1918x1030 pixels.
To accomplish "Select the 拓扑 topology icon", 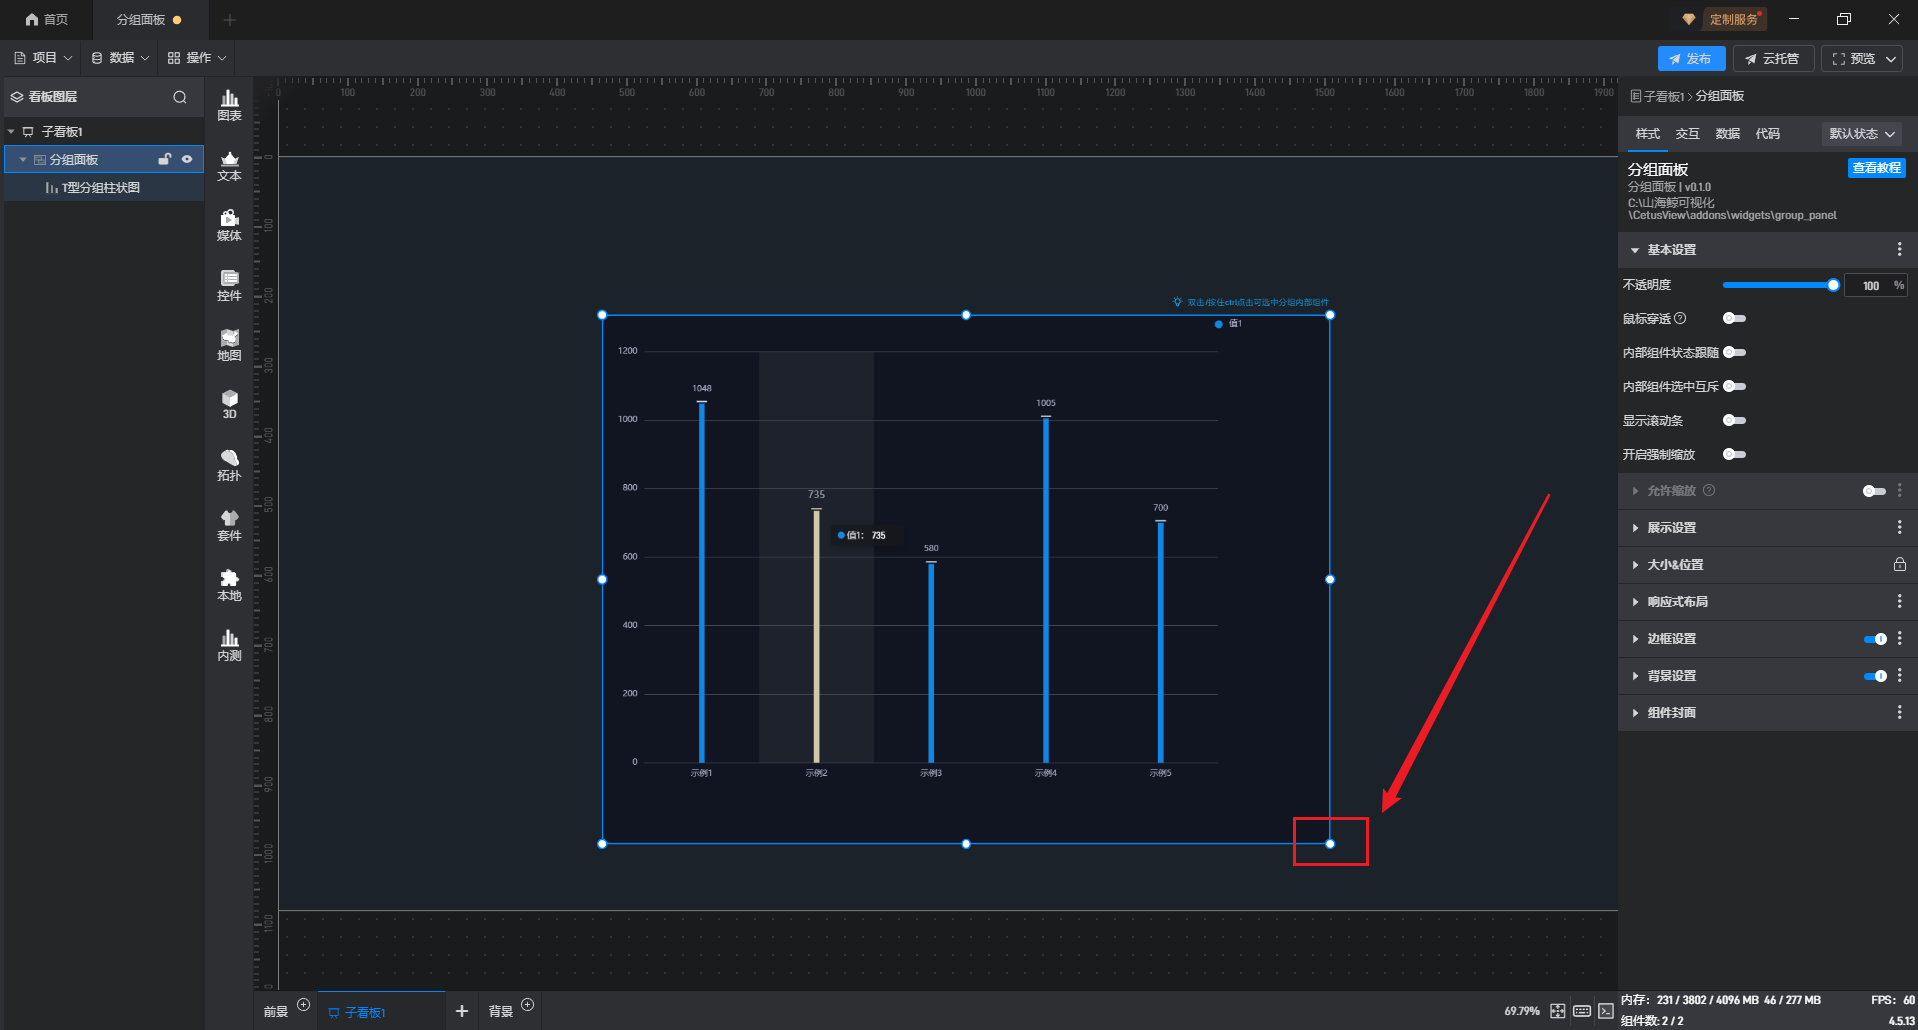I will [229, 465].
